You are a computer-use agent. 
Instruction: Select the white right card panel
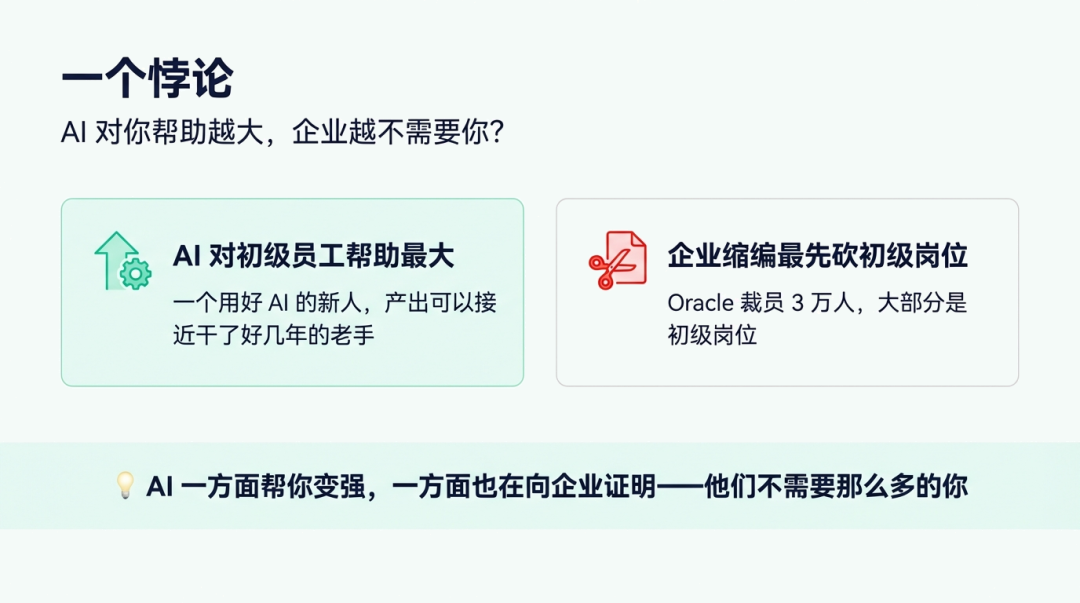click(x=787, y=292)
